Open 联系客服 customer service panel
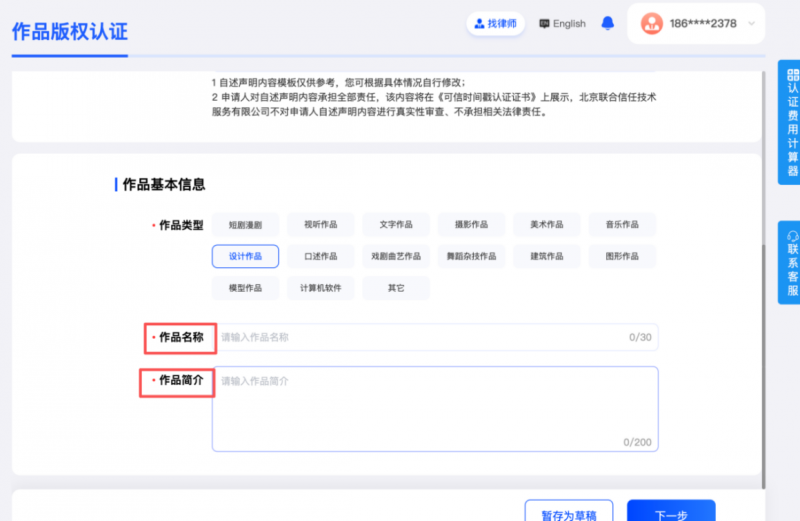The image size is (800, 521). [791, 262]
